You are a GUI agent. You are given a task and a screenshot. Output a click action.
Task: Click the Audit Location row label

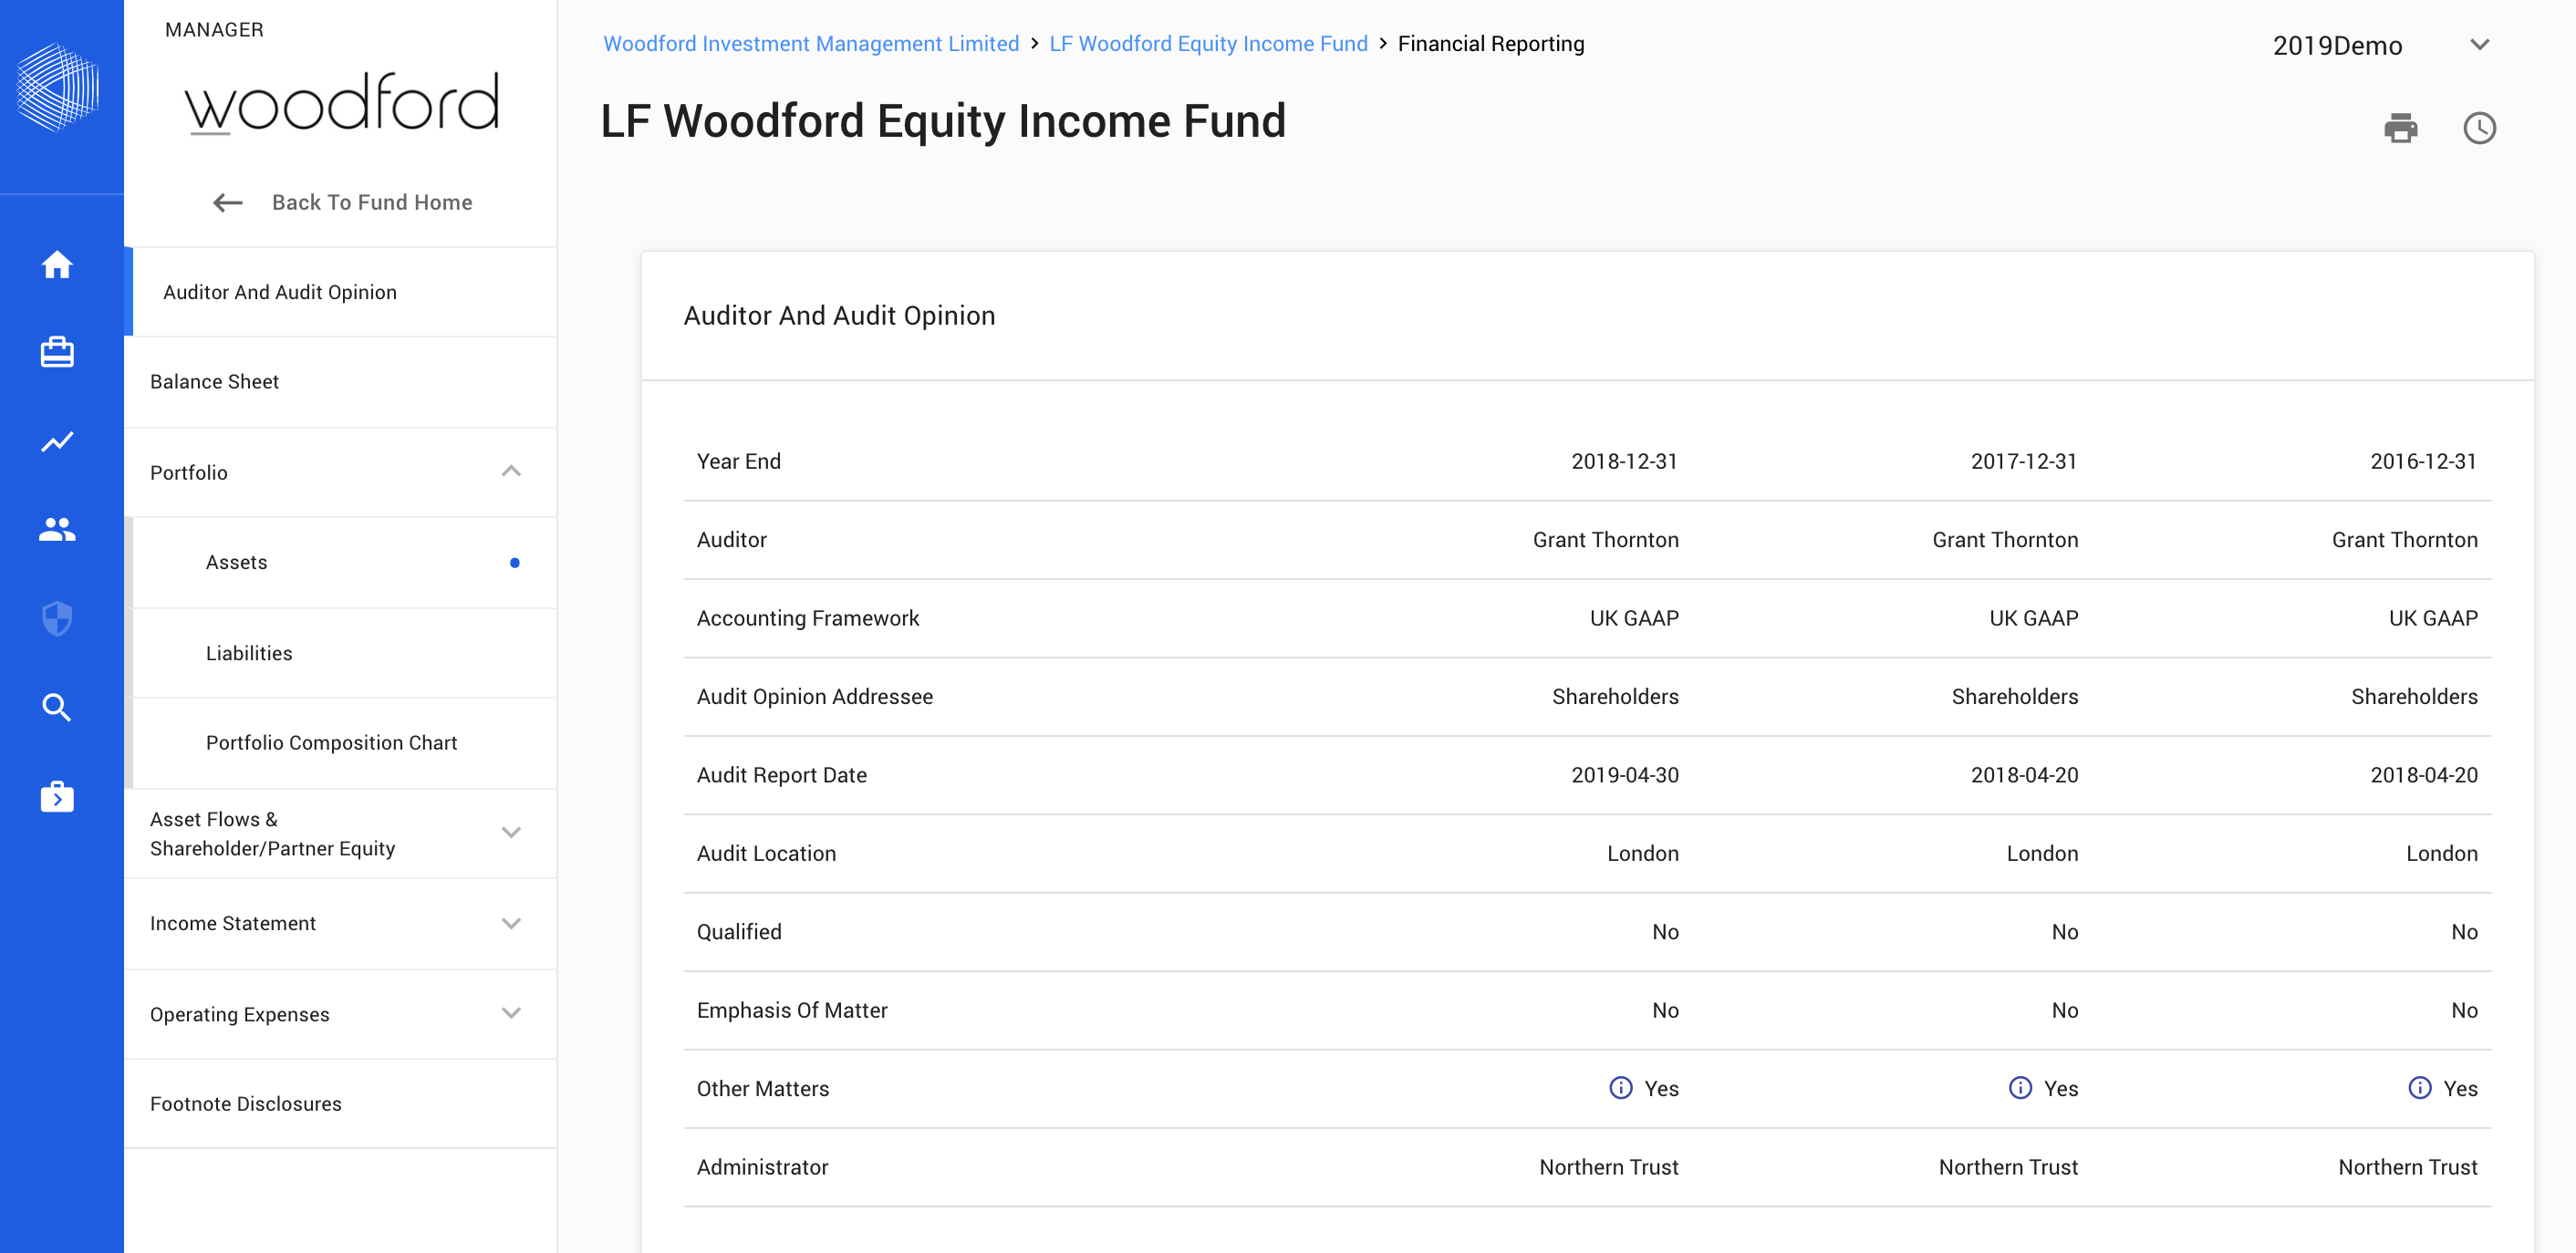tap(766, 853)
